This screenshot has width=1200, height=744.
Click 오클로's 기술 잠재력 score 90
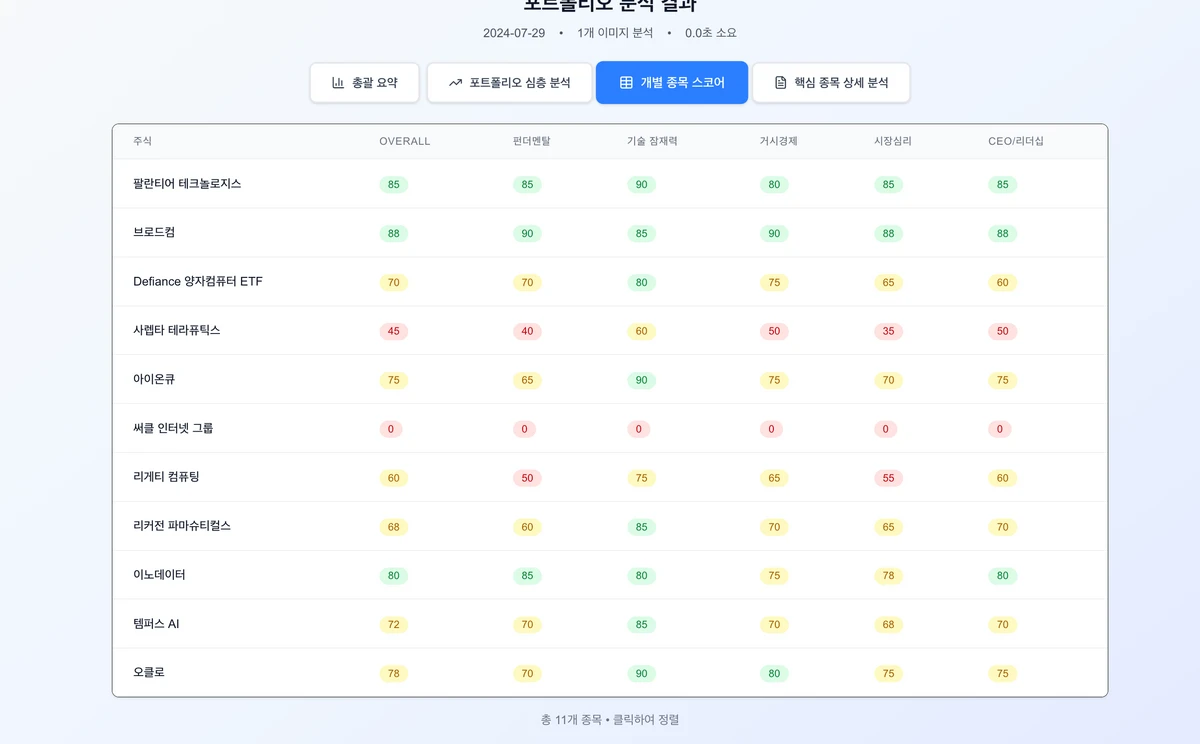click(x=641, y=674)
